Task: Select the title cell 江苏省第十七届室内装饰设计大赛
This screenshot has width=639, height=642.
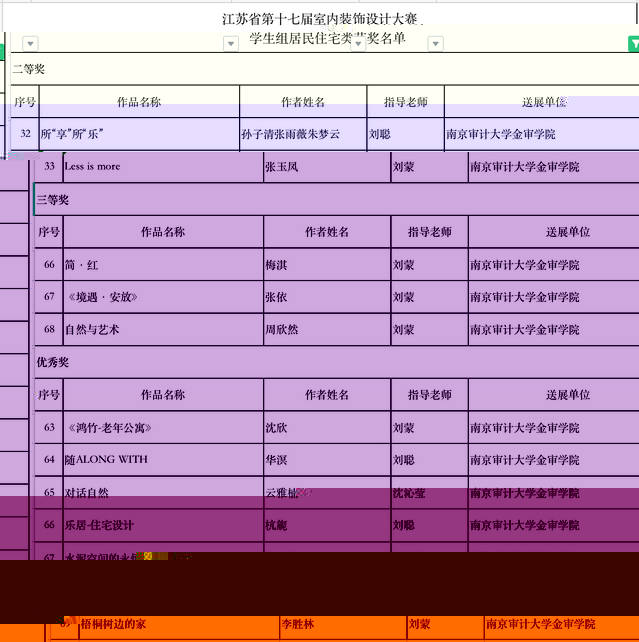Action: [322, 19]
